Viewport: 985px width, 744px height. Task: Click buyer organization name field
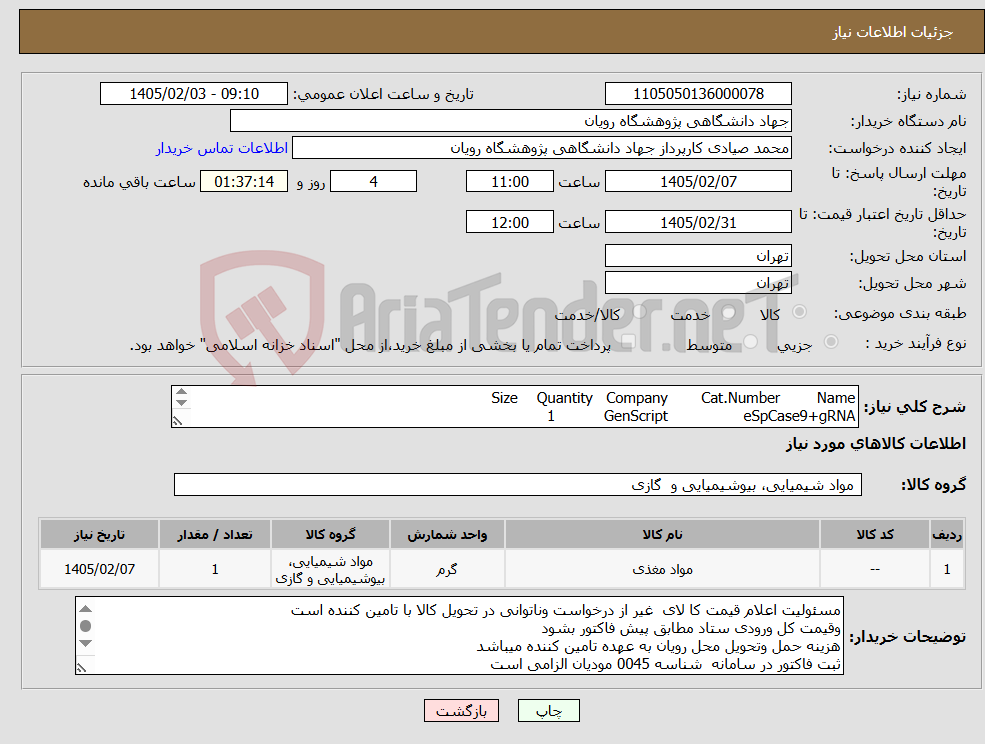click(511, 121)
